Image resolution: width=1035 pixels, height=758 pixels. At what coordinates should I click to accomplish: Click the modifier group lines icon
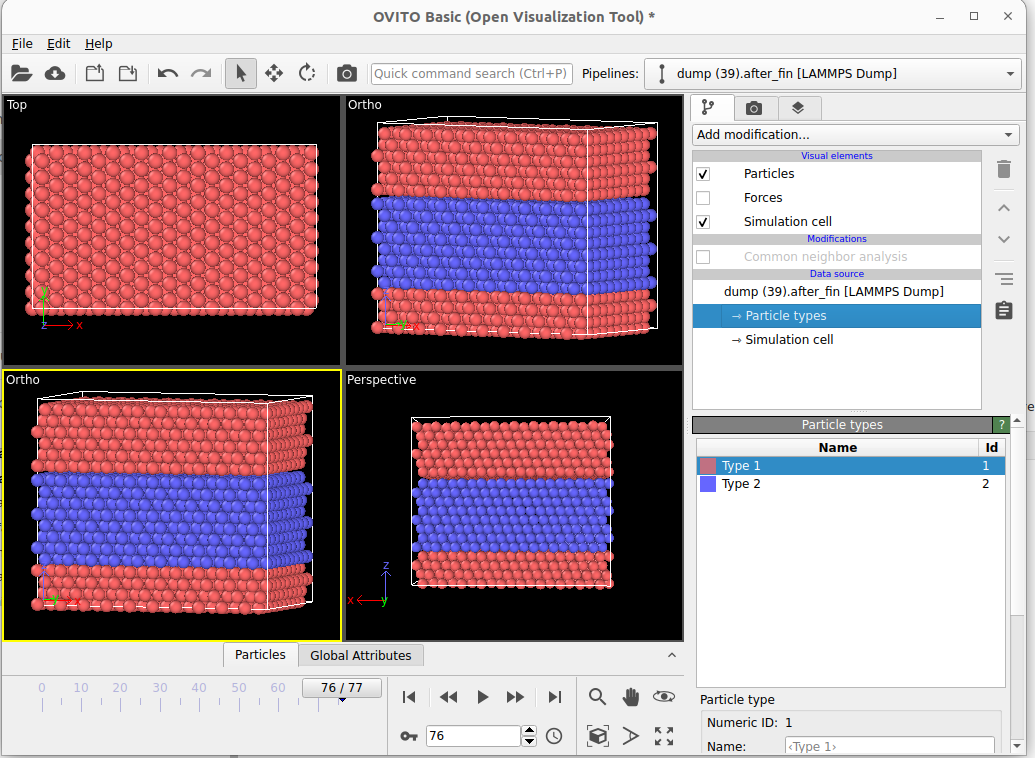1004,279
